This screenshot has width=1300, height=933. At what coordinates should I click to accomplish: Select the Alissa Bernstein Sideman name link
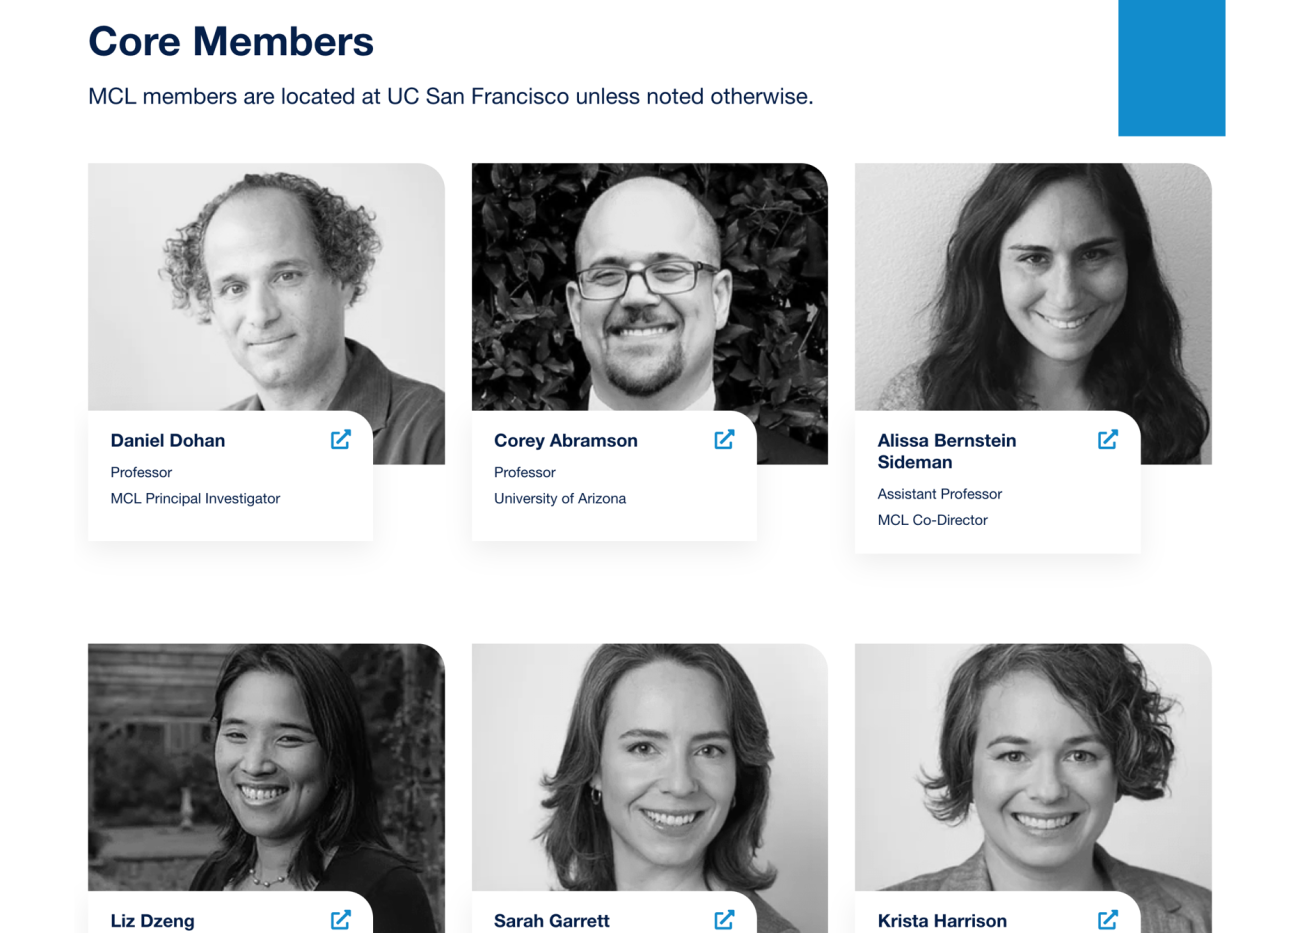point(946,451)
